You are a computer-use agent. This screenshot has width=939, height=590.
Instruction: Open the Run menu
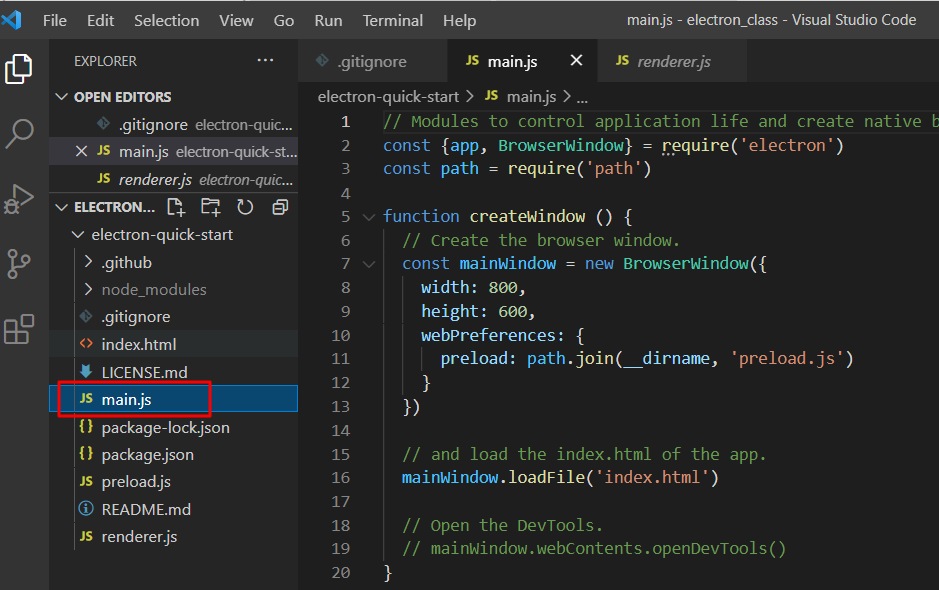[x=328, y=20]
